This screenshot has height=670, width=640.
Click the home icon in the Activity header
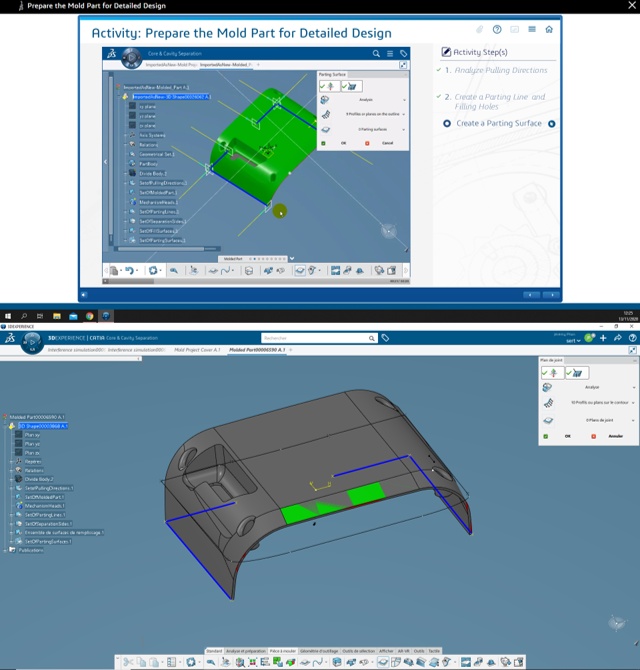(549, 29)
